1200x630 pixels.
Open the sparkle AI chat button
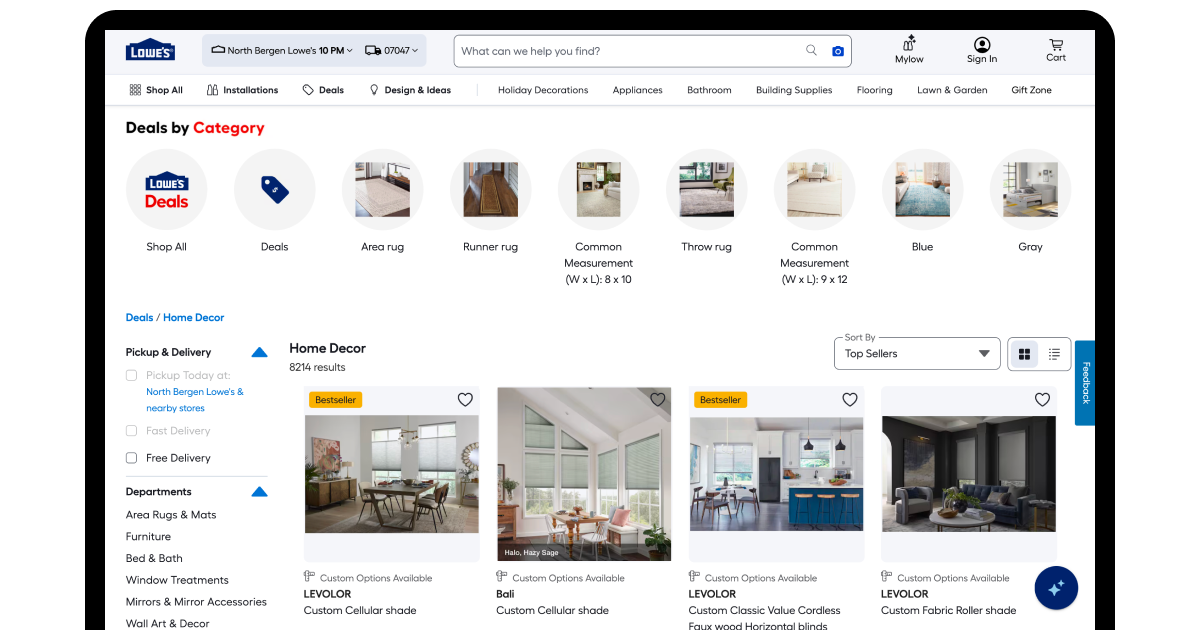(1056, 588)
